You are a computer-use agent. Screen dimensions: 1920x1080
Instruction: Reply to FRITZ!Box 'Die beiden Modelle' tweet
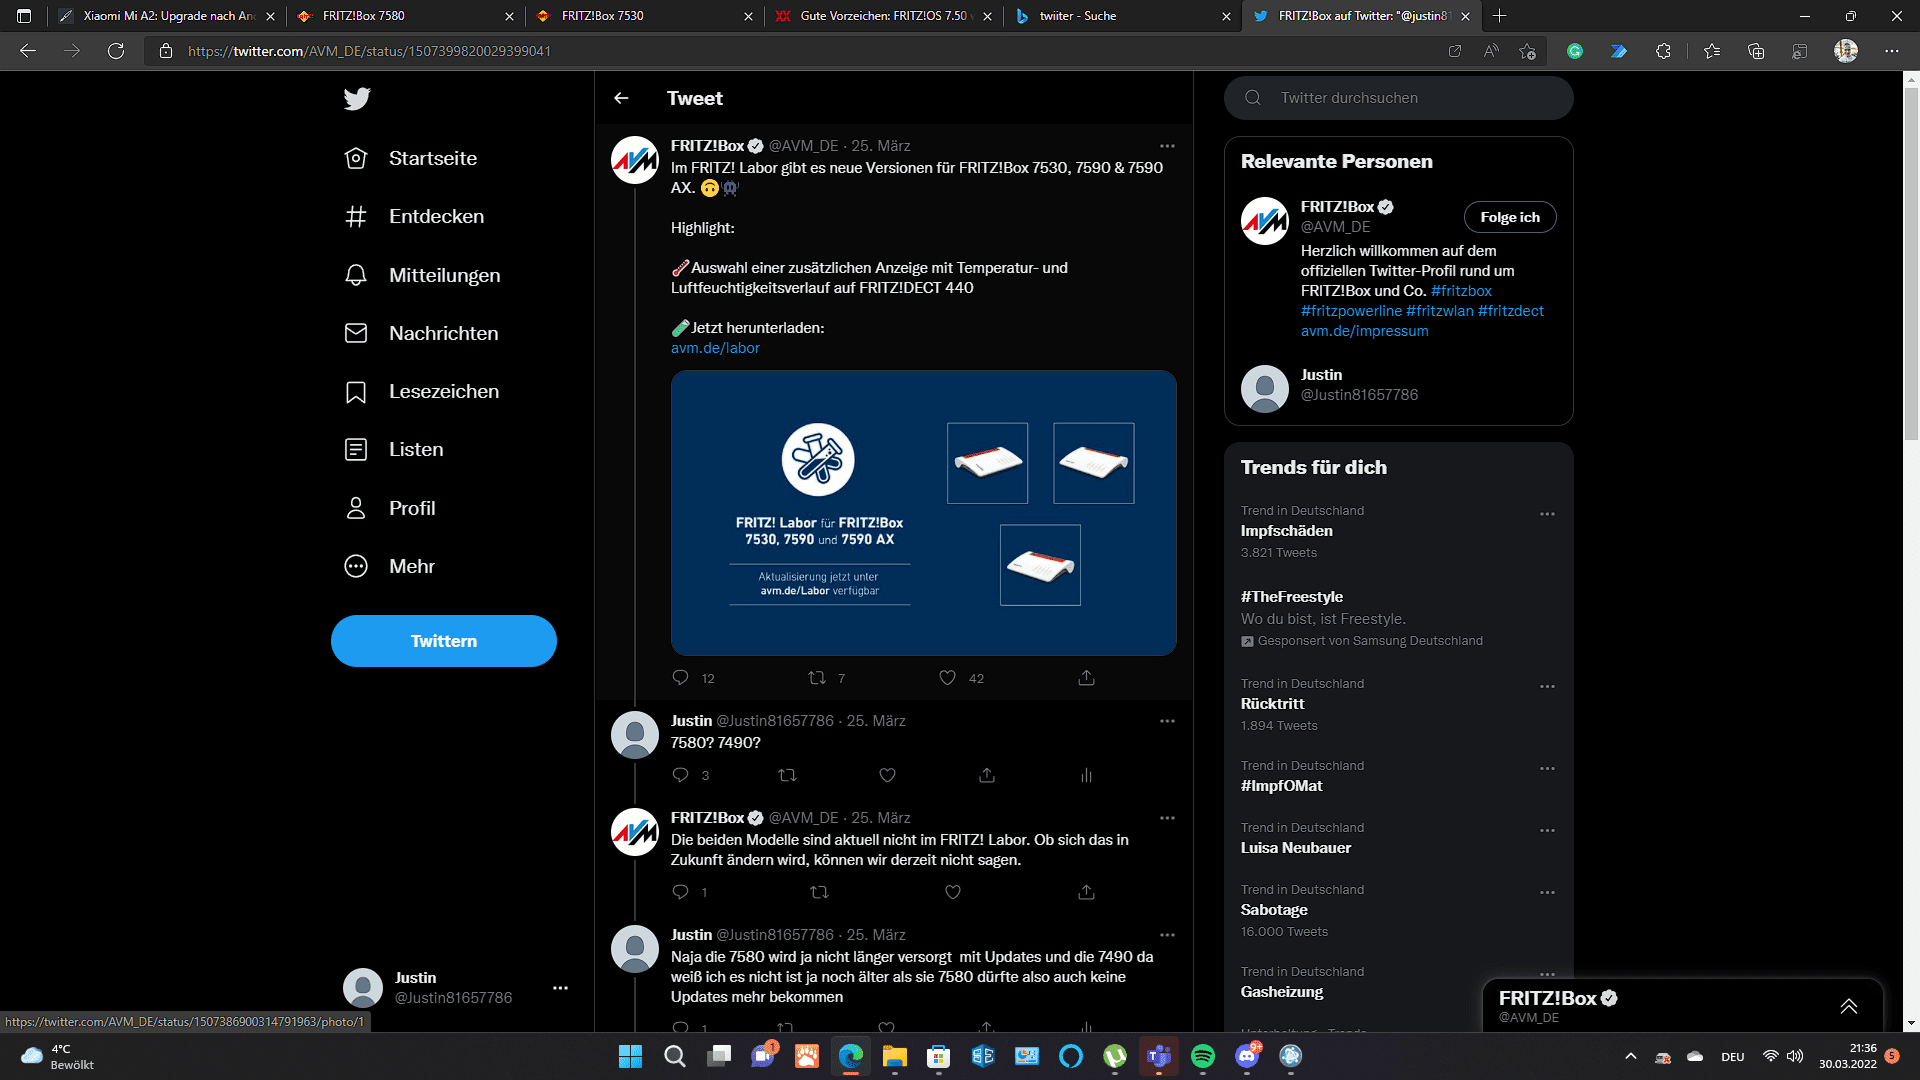[681, 892]
